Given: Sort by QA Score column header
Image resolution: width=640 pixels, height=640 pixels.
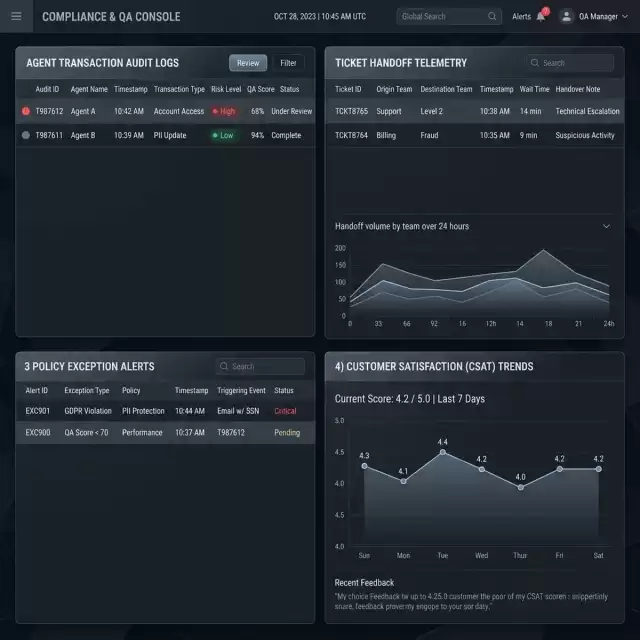Looking at the screenshot, I should tap(261, 89).
